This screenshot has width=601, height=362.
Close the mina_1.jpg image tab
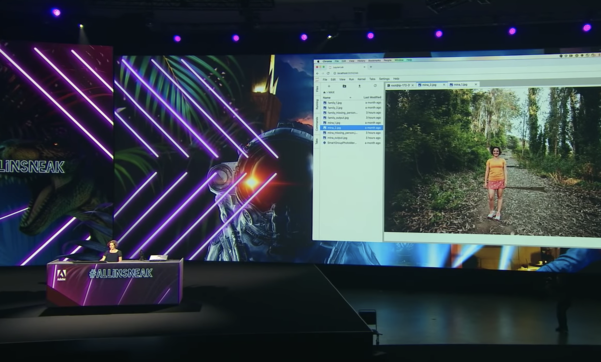(476, 84)
